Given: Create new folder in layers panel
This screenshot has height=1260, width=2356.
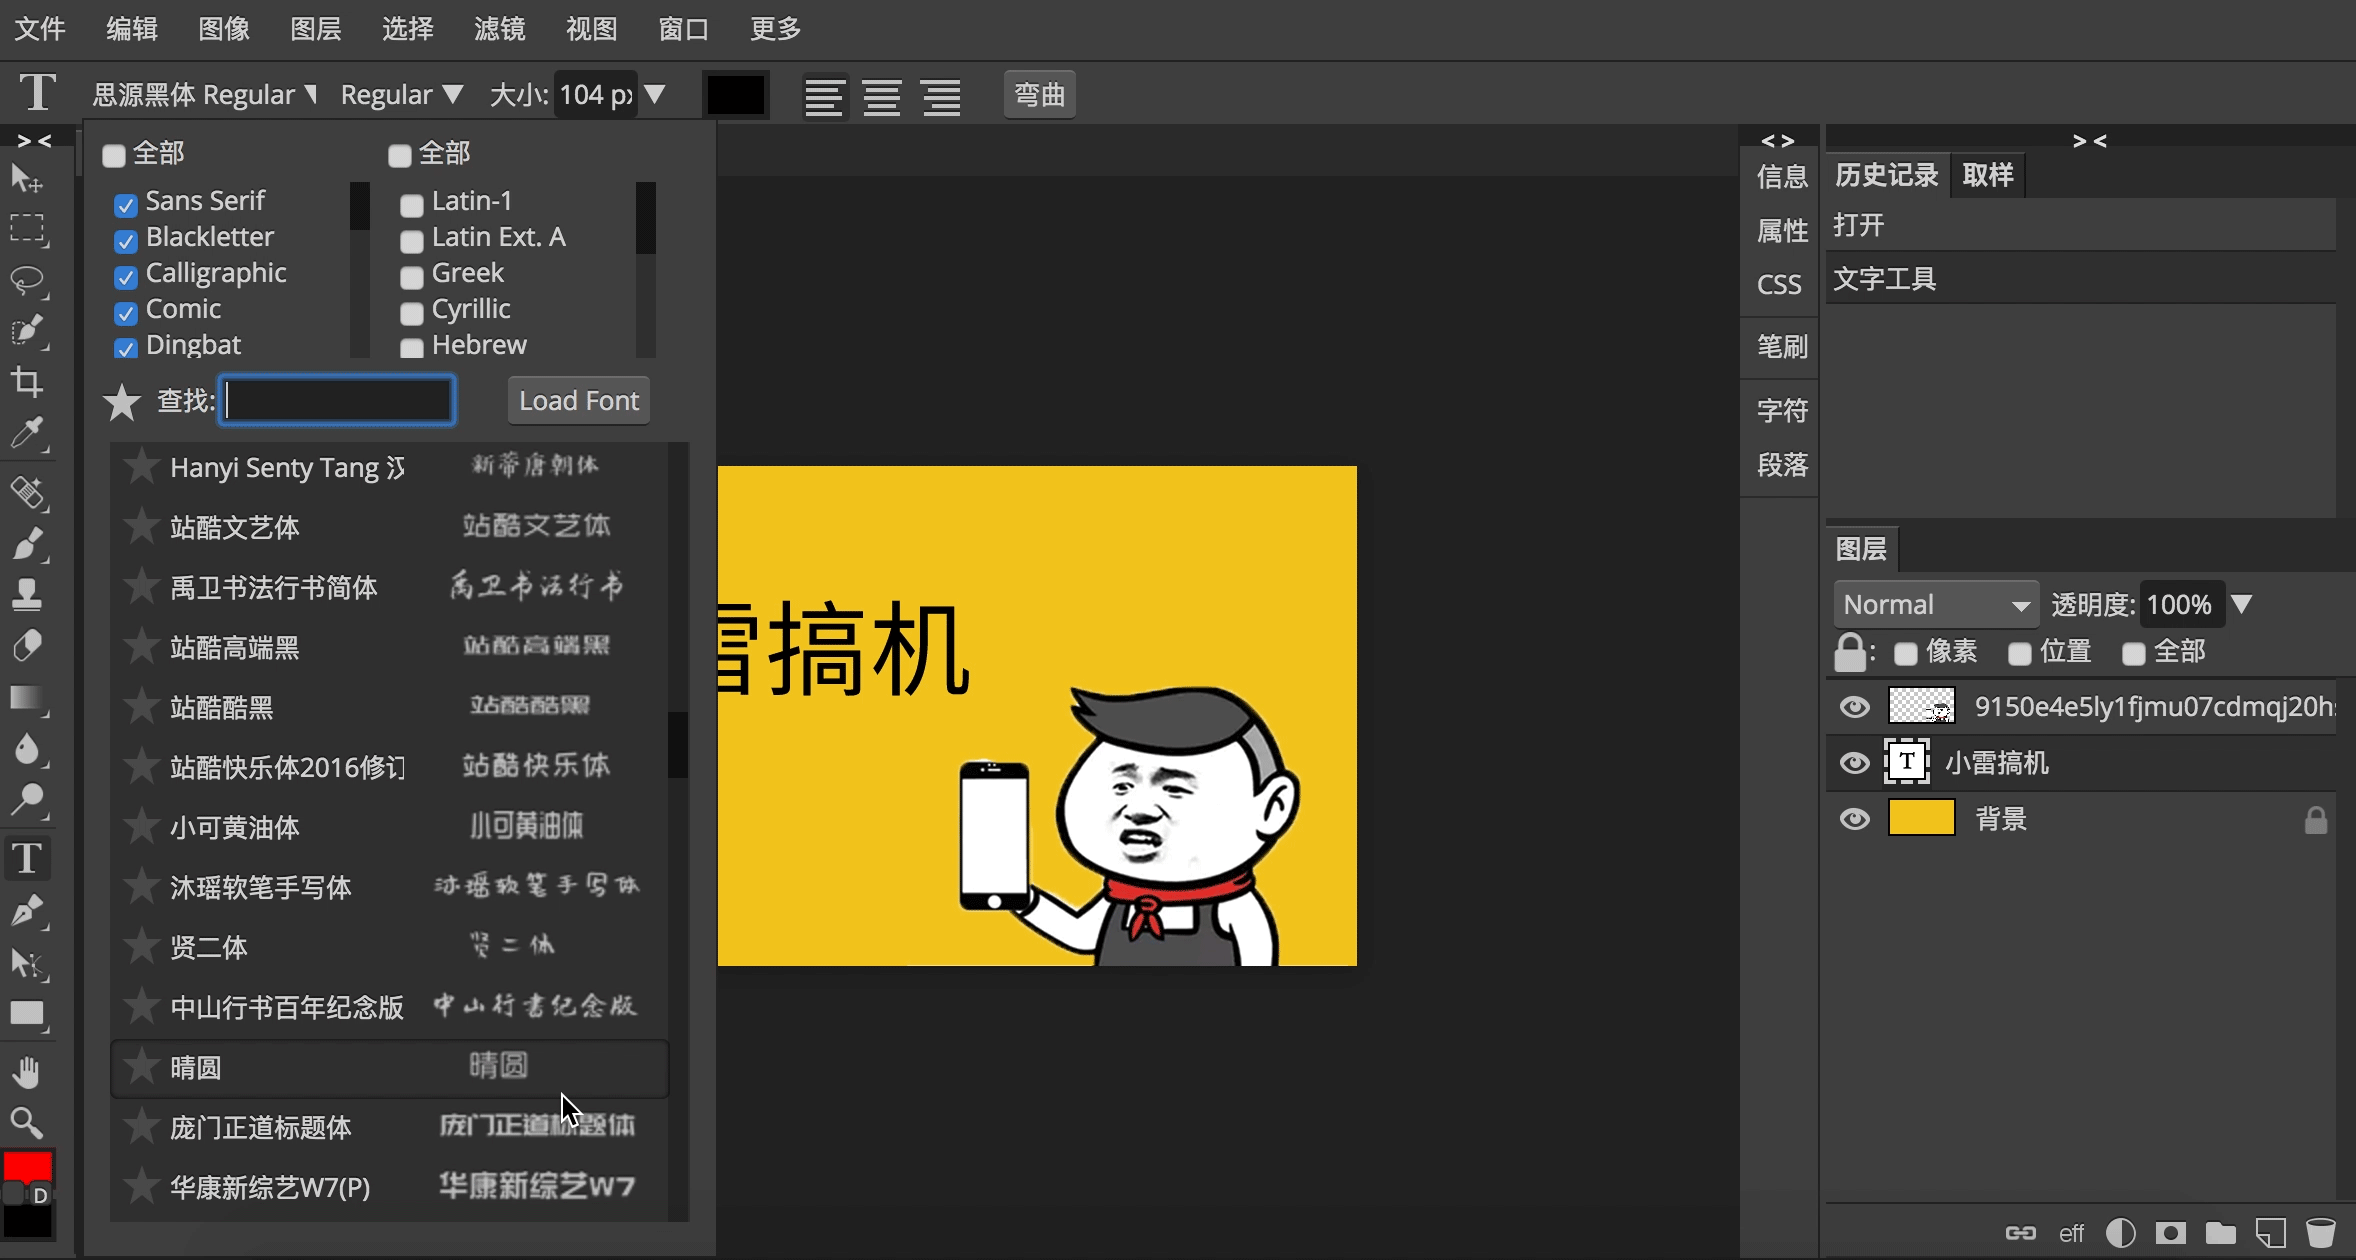Looking at the screenshot, I should click(x=2220, y=1232).
